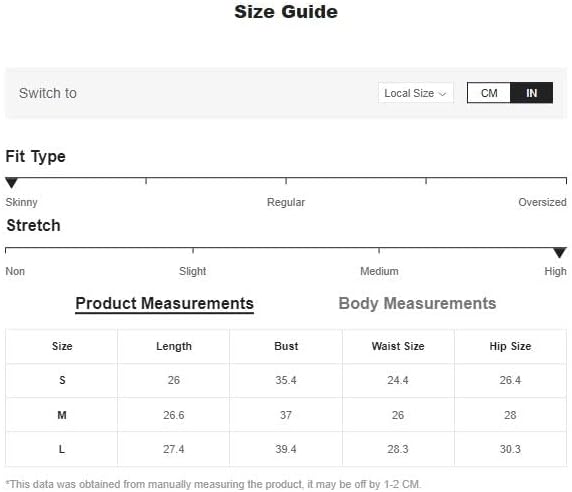Image resolution: width=572 pixels, height=492 pixels.
Task: Click the Local Size chevron arrow
Action: [442, 94]
